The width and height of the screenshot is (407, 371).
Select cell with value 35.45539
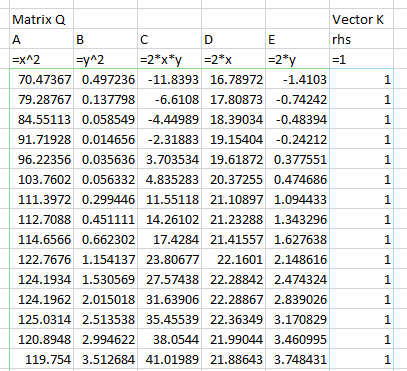coord(169,319)
